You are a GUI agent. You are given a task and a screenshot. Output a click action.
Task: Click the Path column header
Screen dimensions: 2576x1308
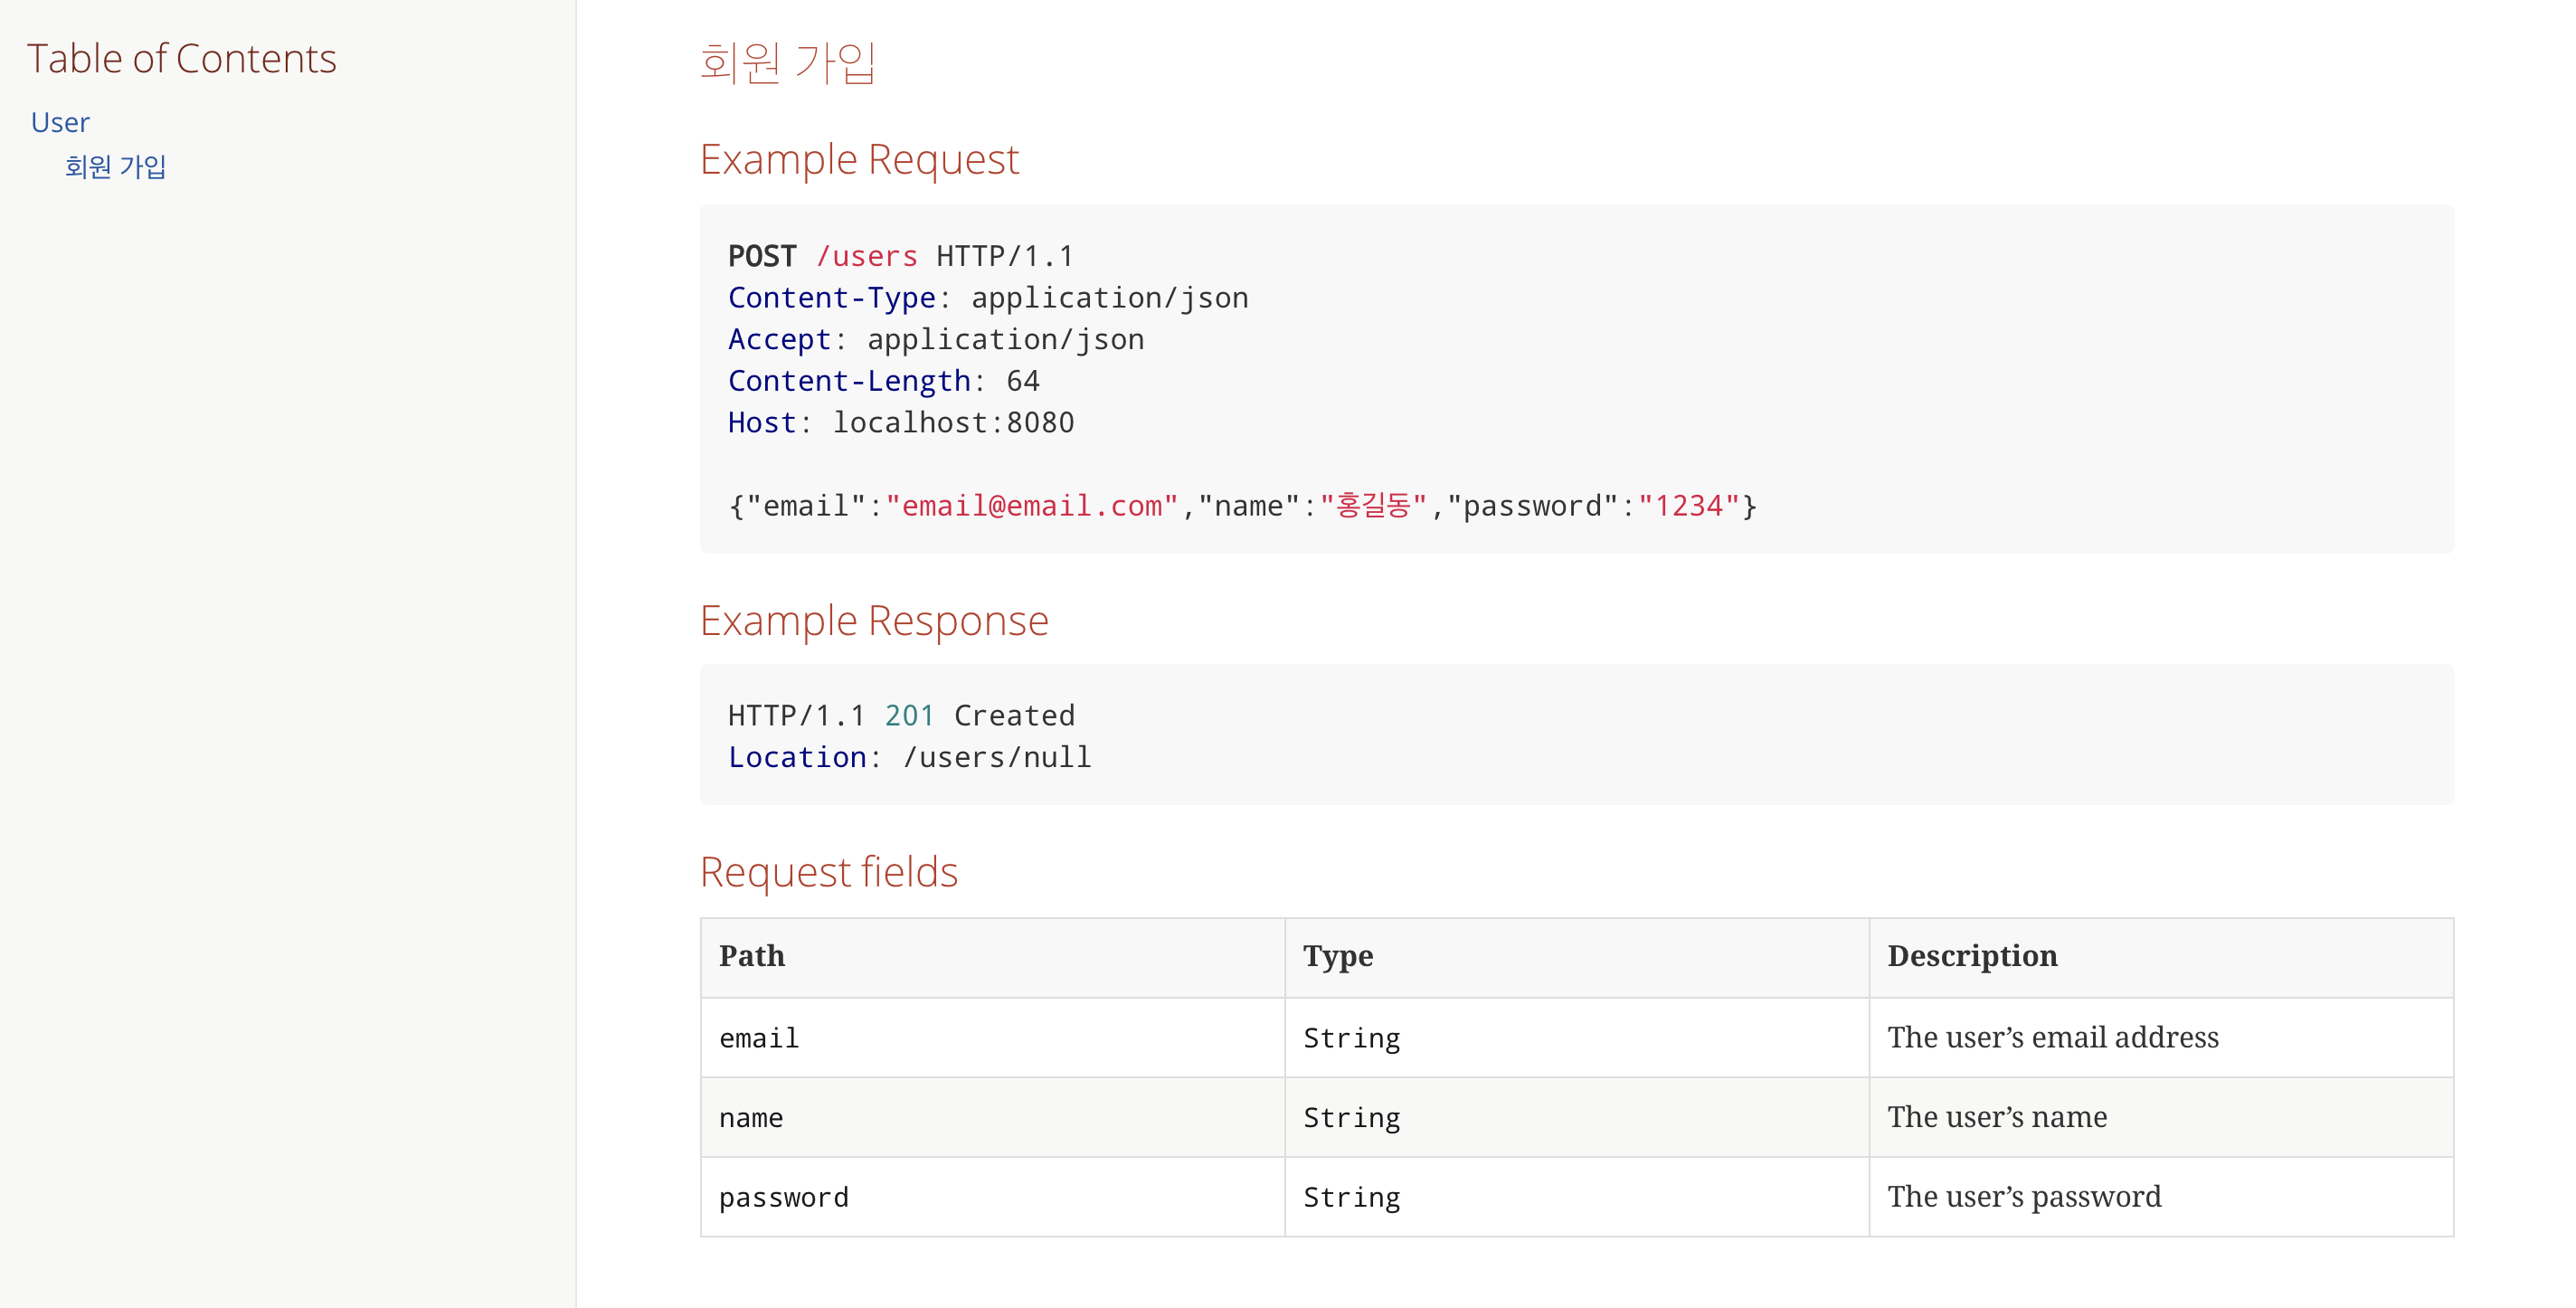point(752,956)
